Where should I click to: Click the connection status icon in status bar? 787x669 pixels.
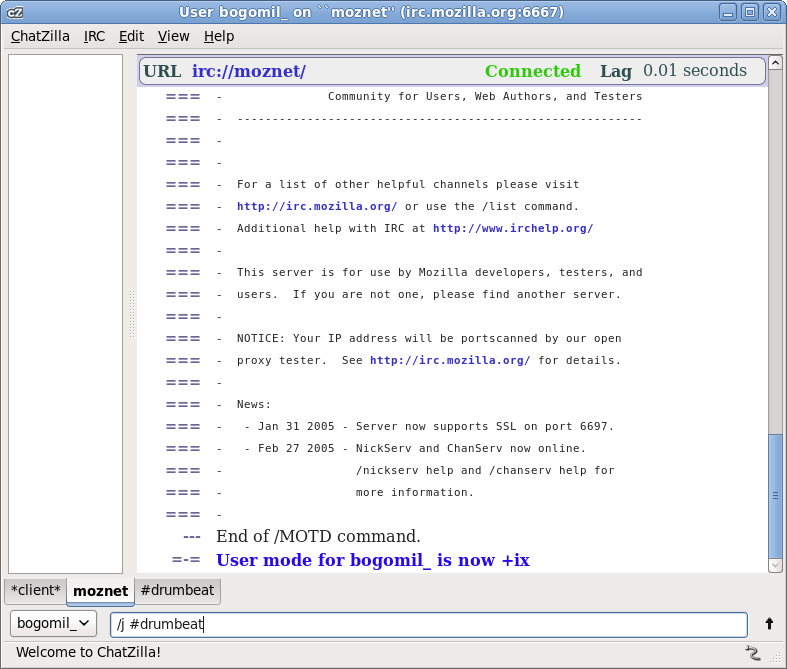click(752, 652)
